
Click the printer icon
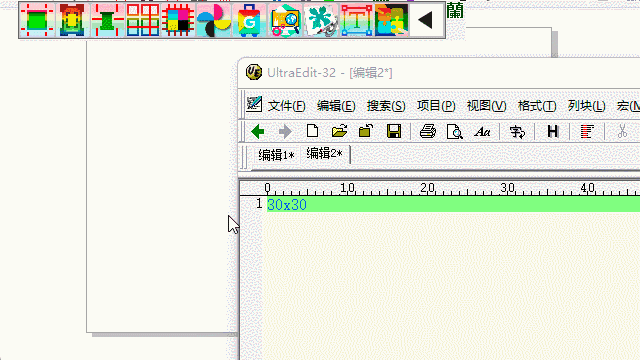point(427,131)
